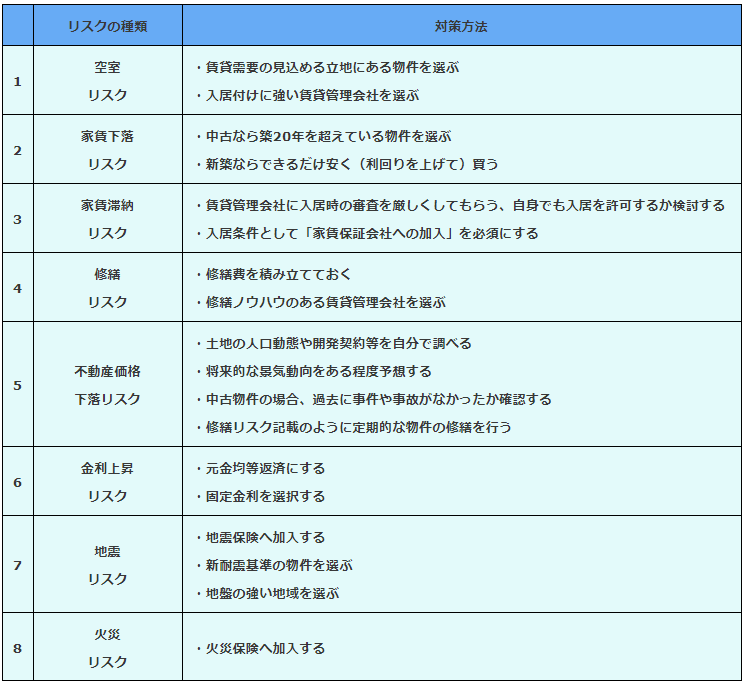Click text 地震保険へ加入する
The image size is (744, 682).
[265, 537]
